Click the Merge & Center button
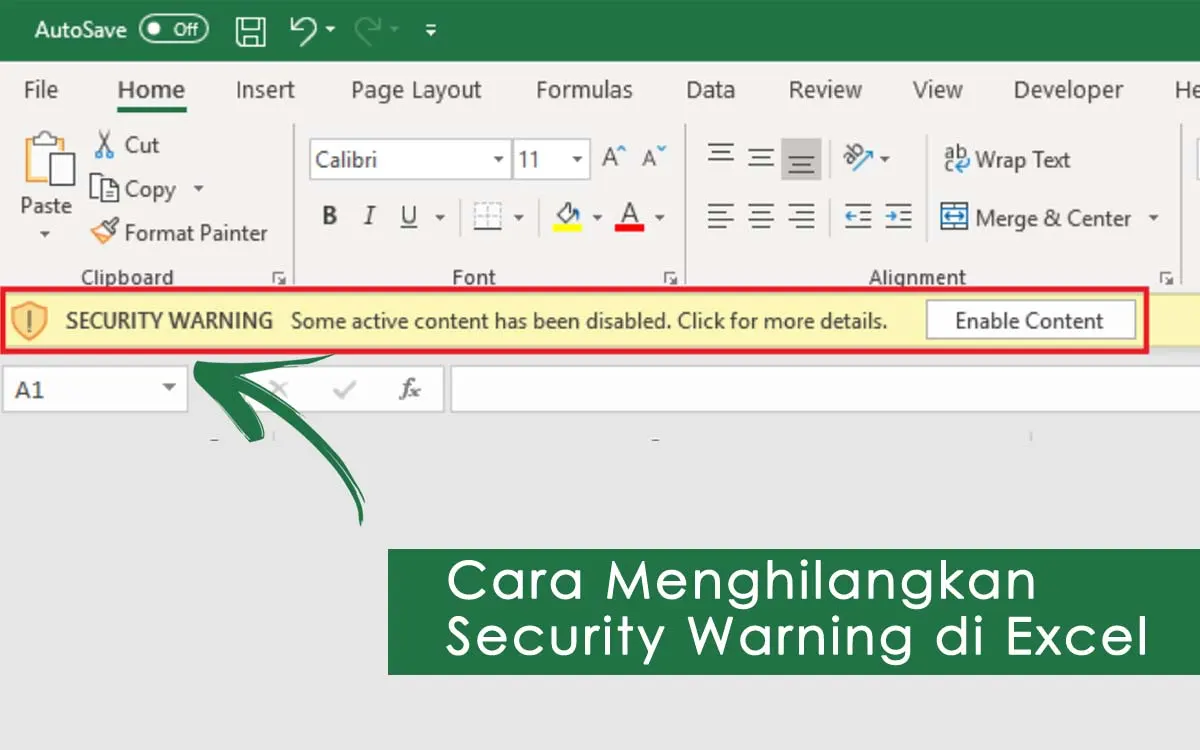 pyautogui.click(x=1036, y=217)
